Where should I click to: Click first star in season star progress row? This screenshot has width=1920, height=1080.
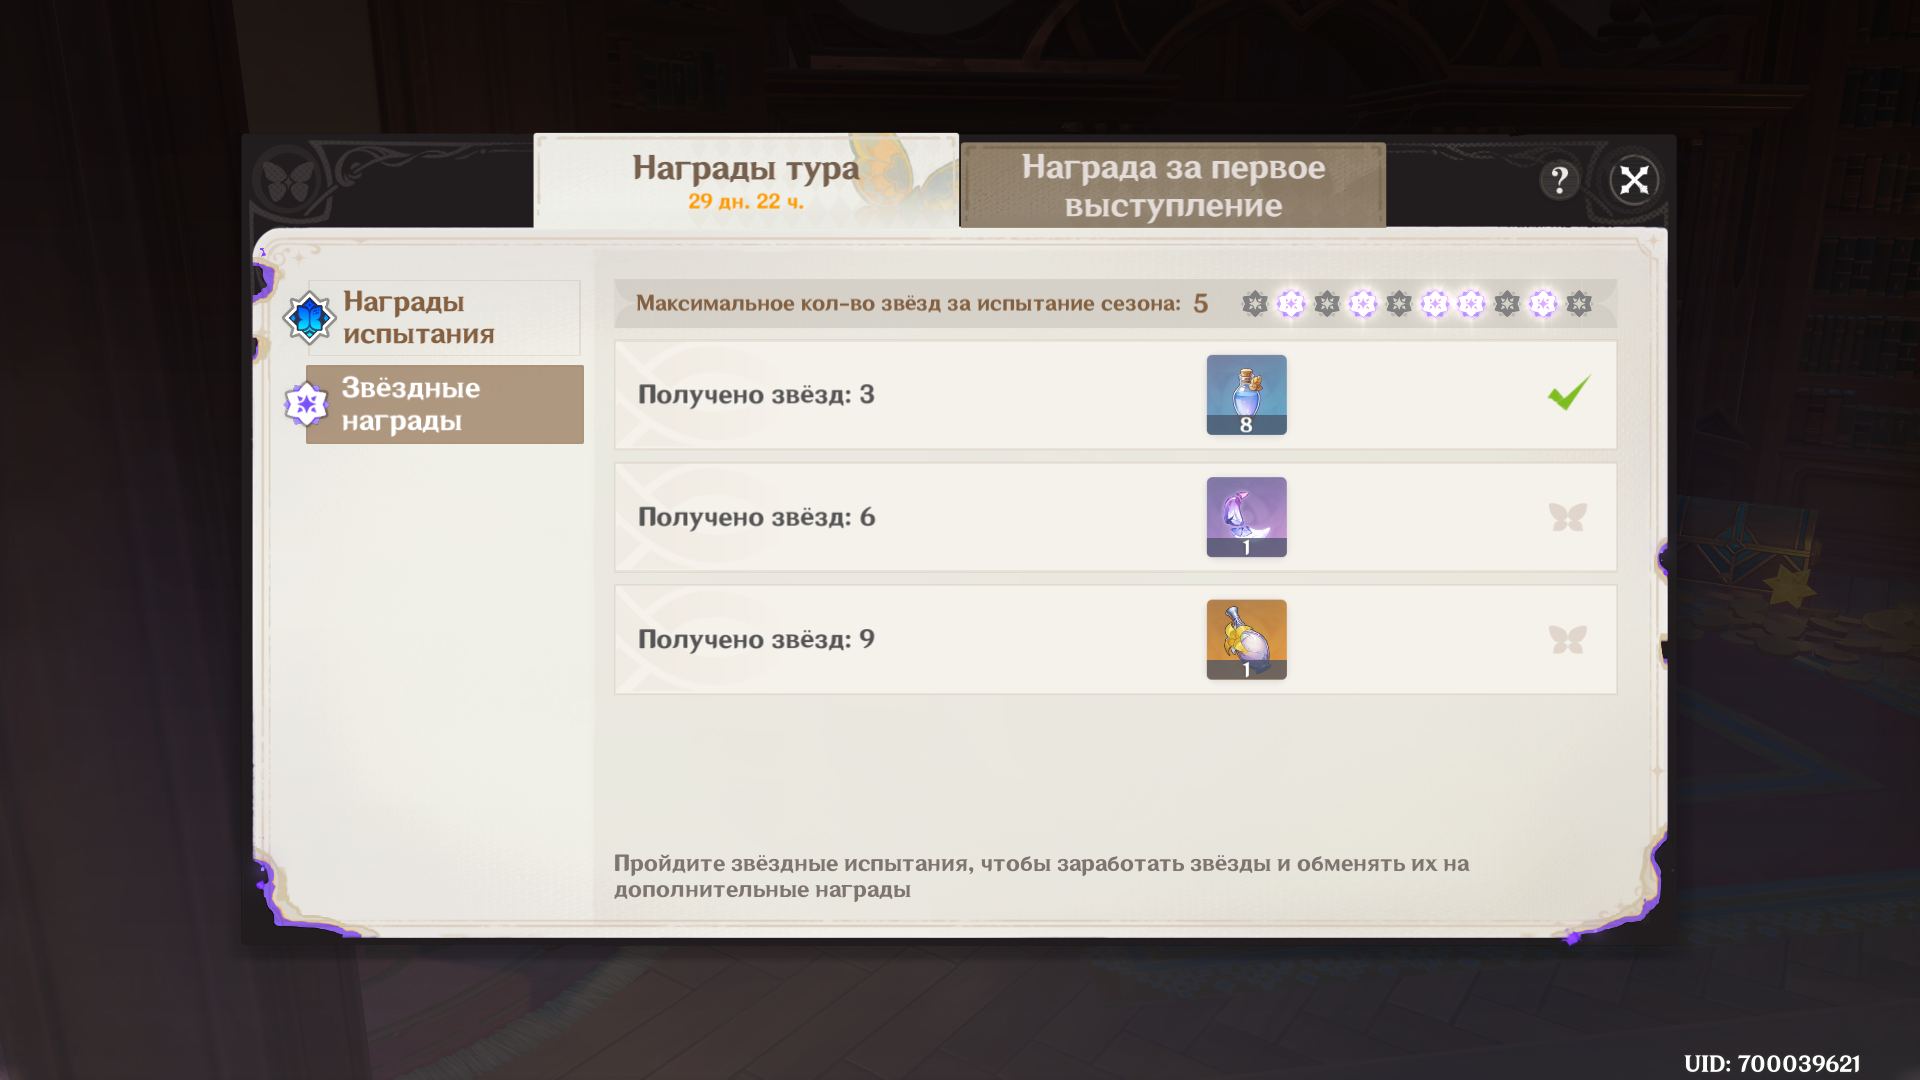tap(1255, 303)
